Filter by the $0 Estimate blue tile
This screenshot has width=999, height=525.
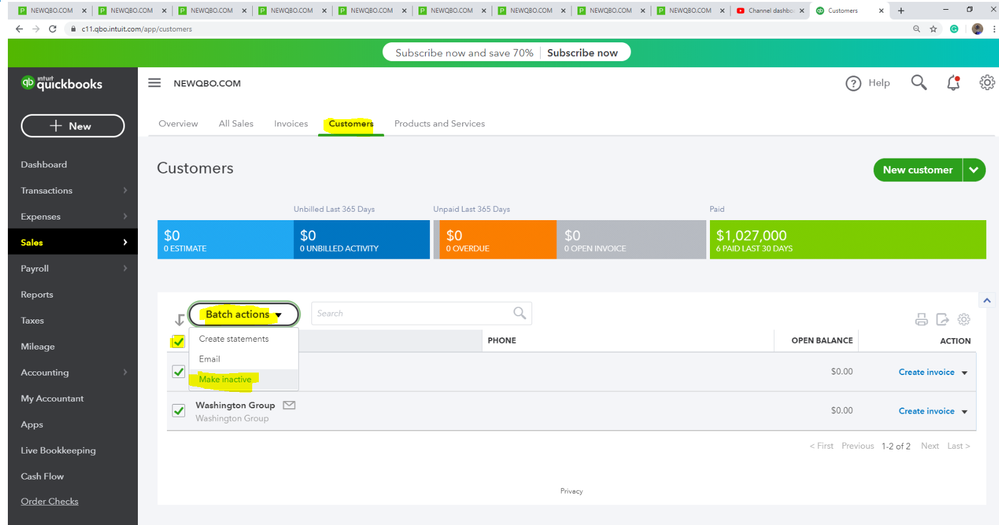click(x=226, y=240)
